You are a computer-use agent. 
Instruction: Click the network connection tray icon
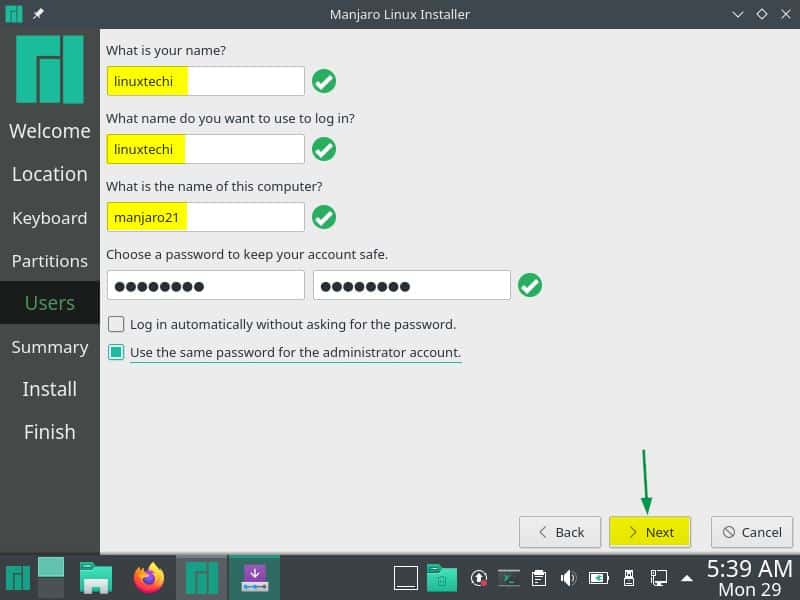pos(658,577)
